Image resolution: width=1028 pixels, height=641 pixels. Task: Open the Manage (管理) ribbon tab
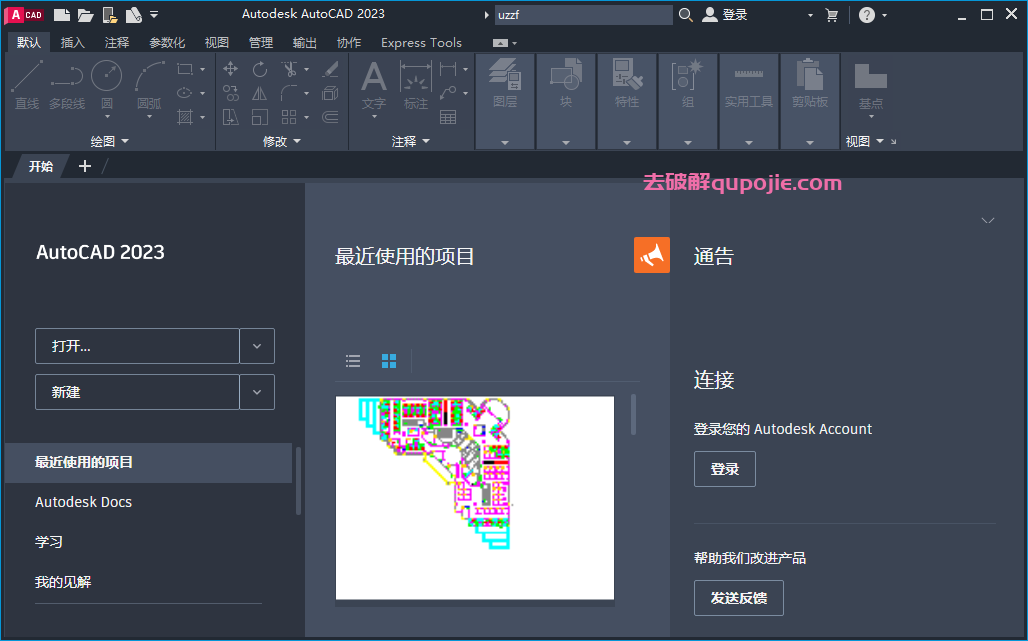(x=261, y=43)
